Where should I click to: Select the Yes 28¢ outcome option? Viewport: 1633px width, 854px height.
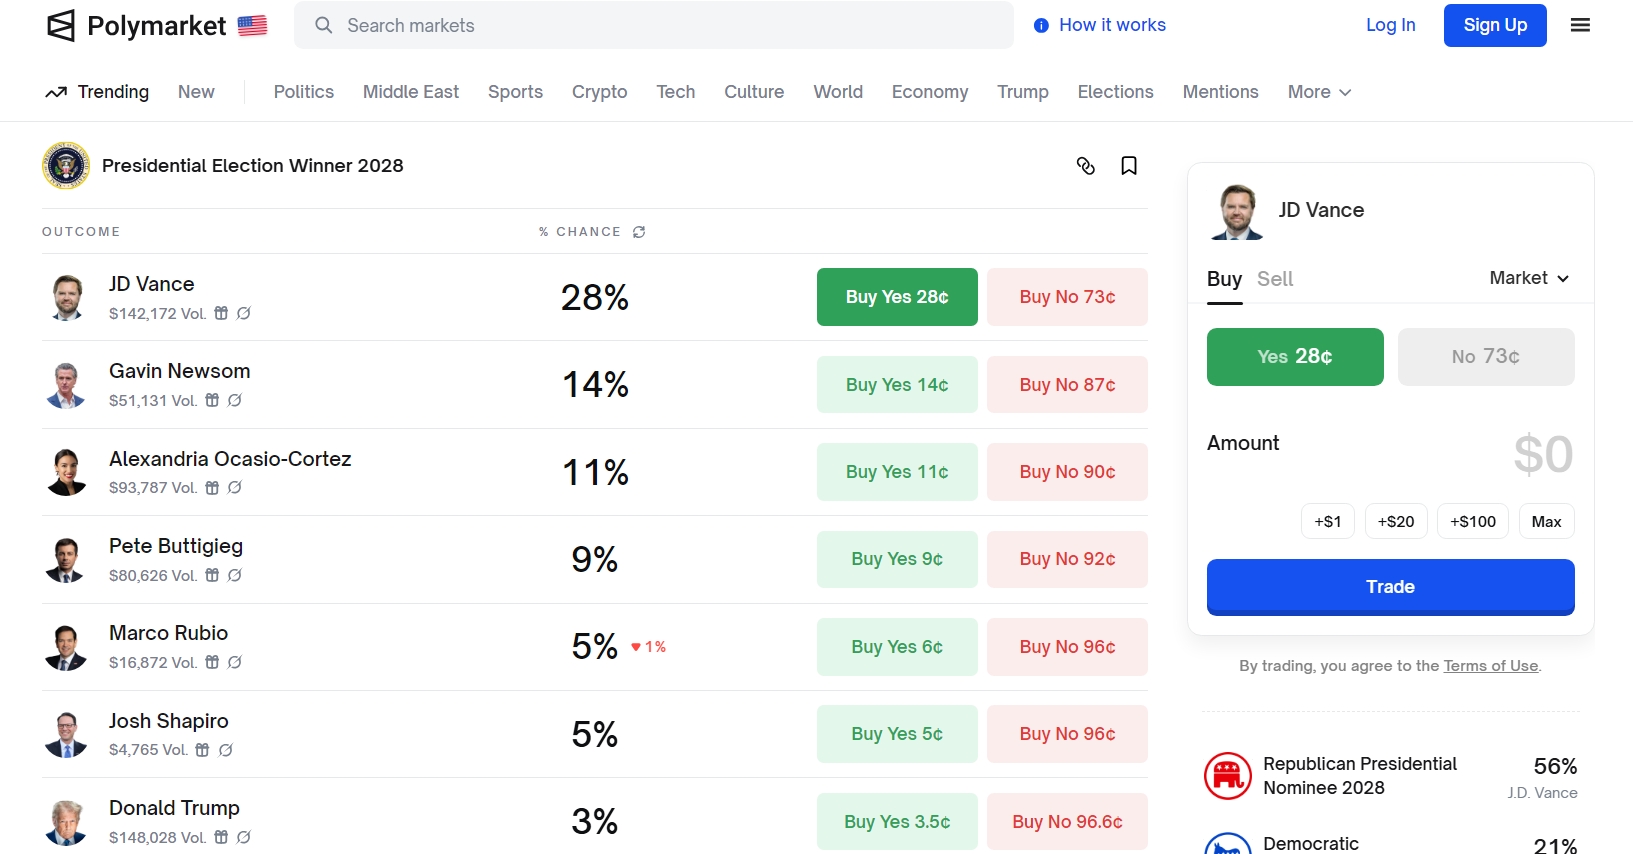pos(1295,357)
